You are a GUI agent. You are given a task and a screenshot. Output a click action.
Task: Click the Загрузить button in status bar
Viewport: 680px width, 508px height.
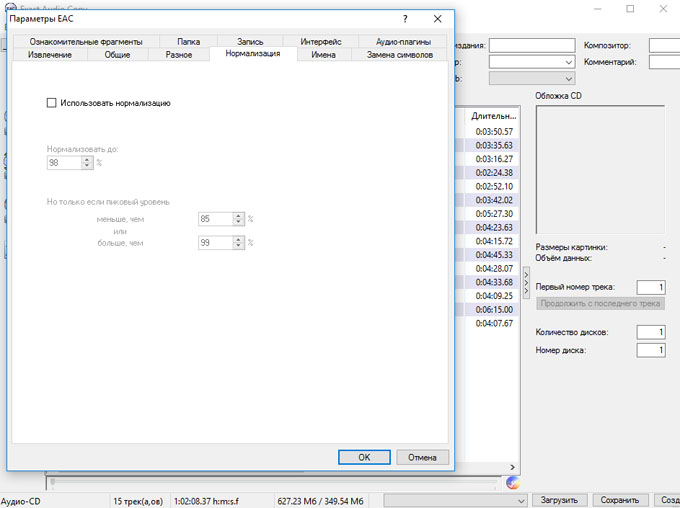(559, 500)
